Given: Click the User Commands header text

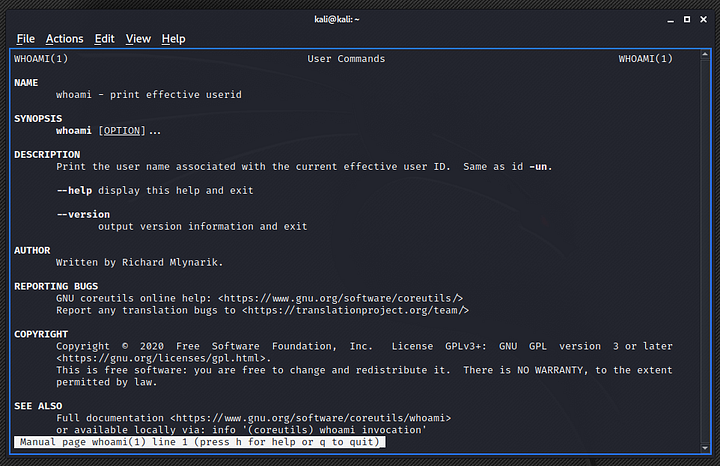Looking at the screenshot, I should click(x=346, y=59).
